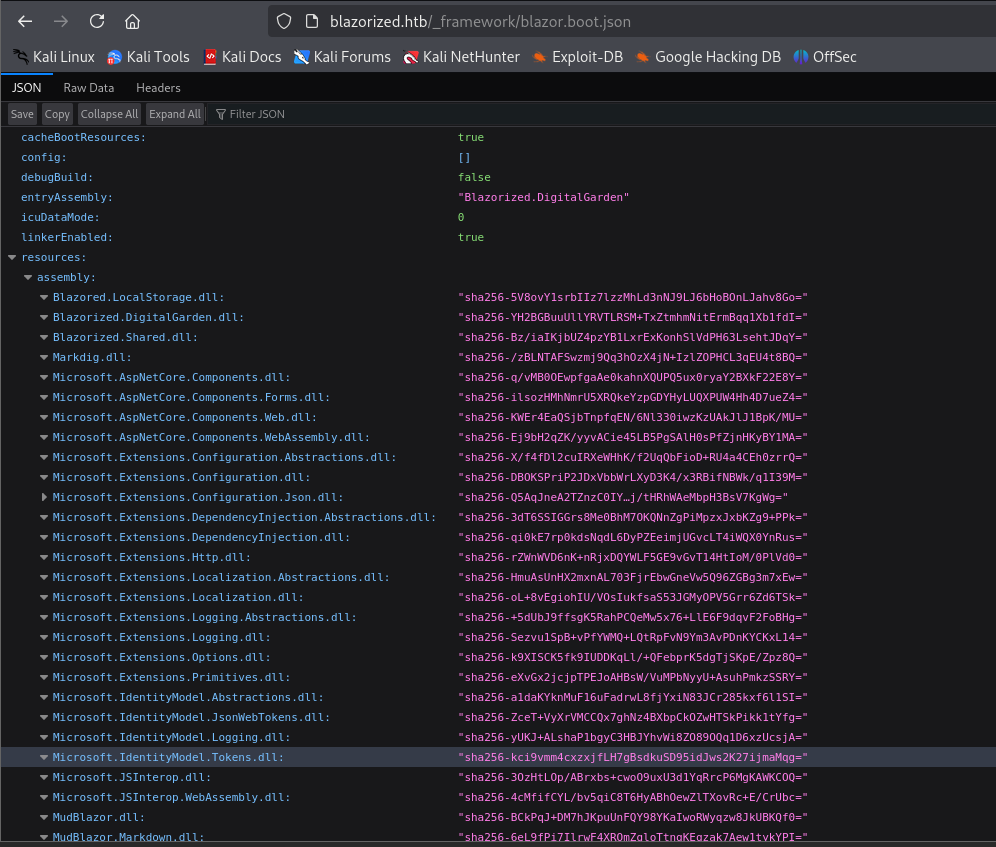Click the Save button
This screenshot has height=847, width=996.
click(x=22, y=114)
